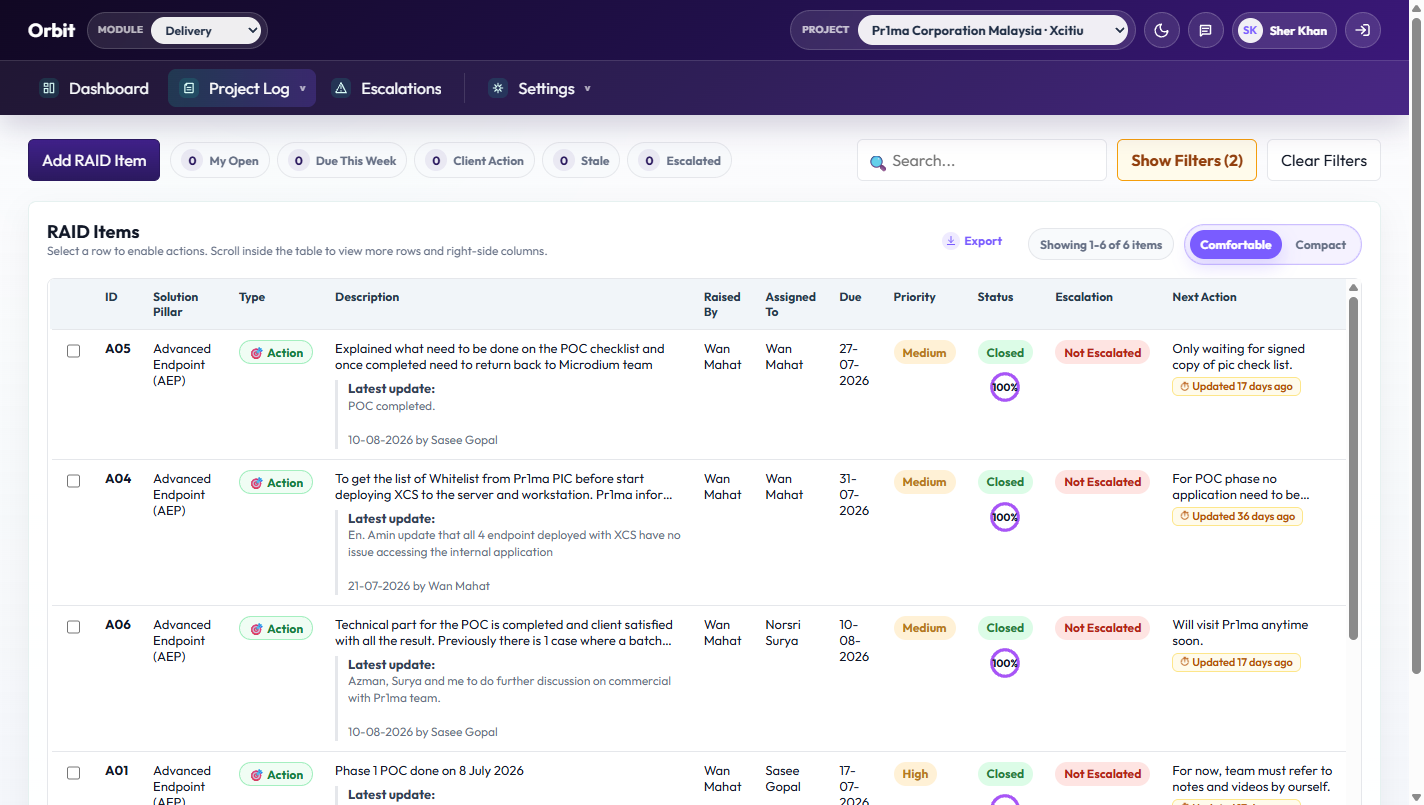Select the checkbox for row A05
The height and width of the screenshot is (805, 1424).
(73, 351)
